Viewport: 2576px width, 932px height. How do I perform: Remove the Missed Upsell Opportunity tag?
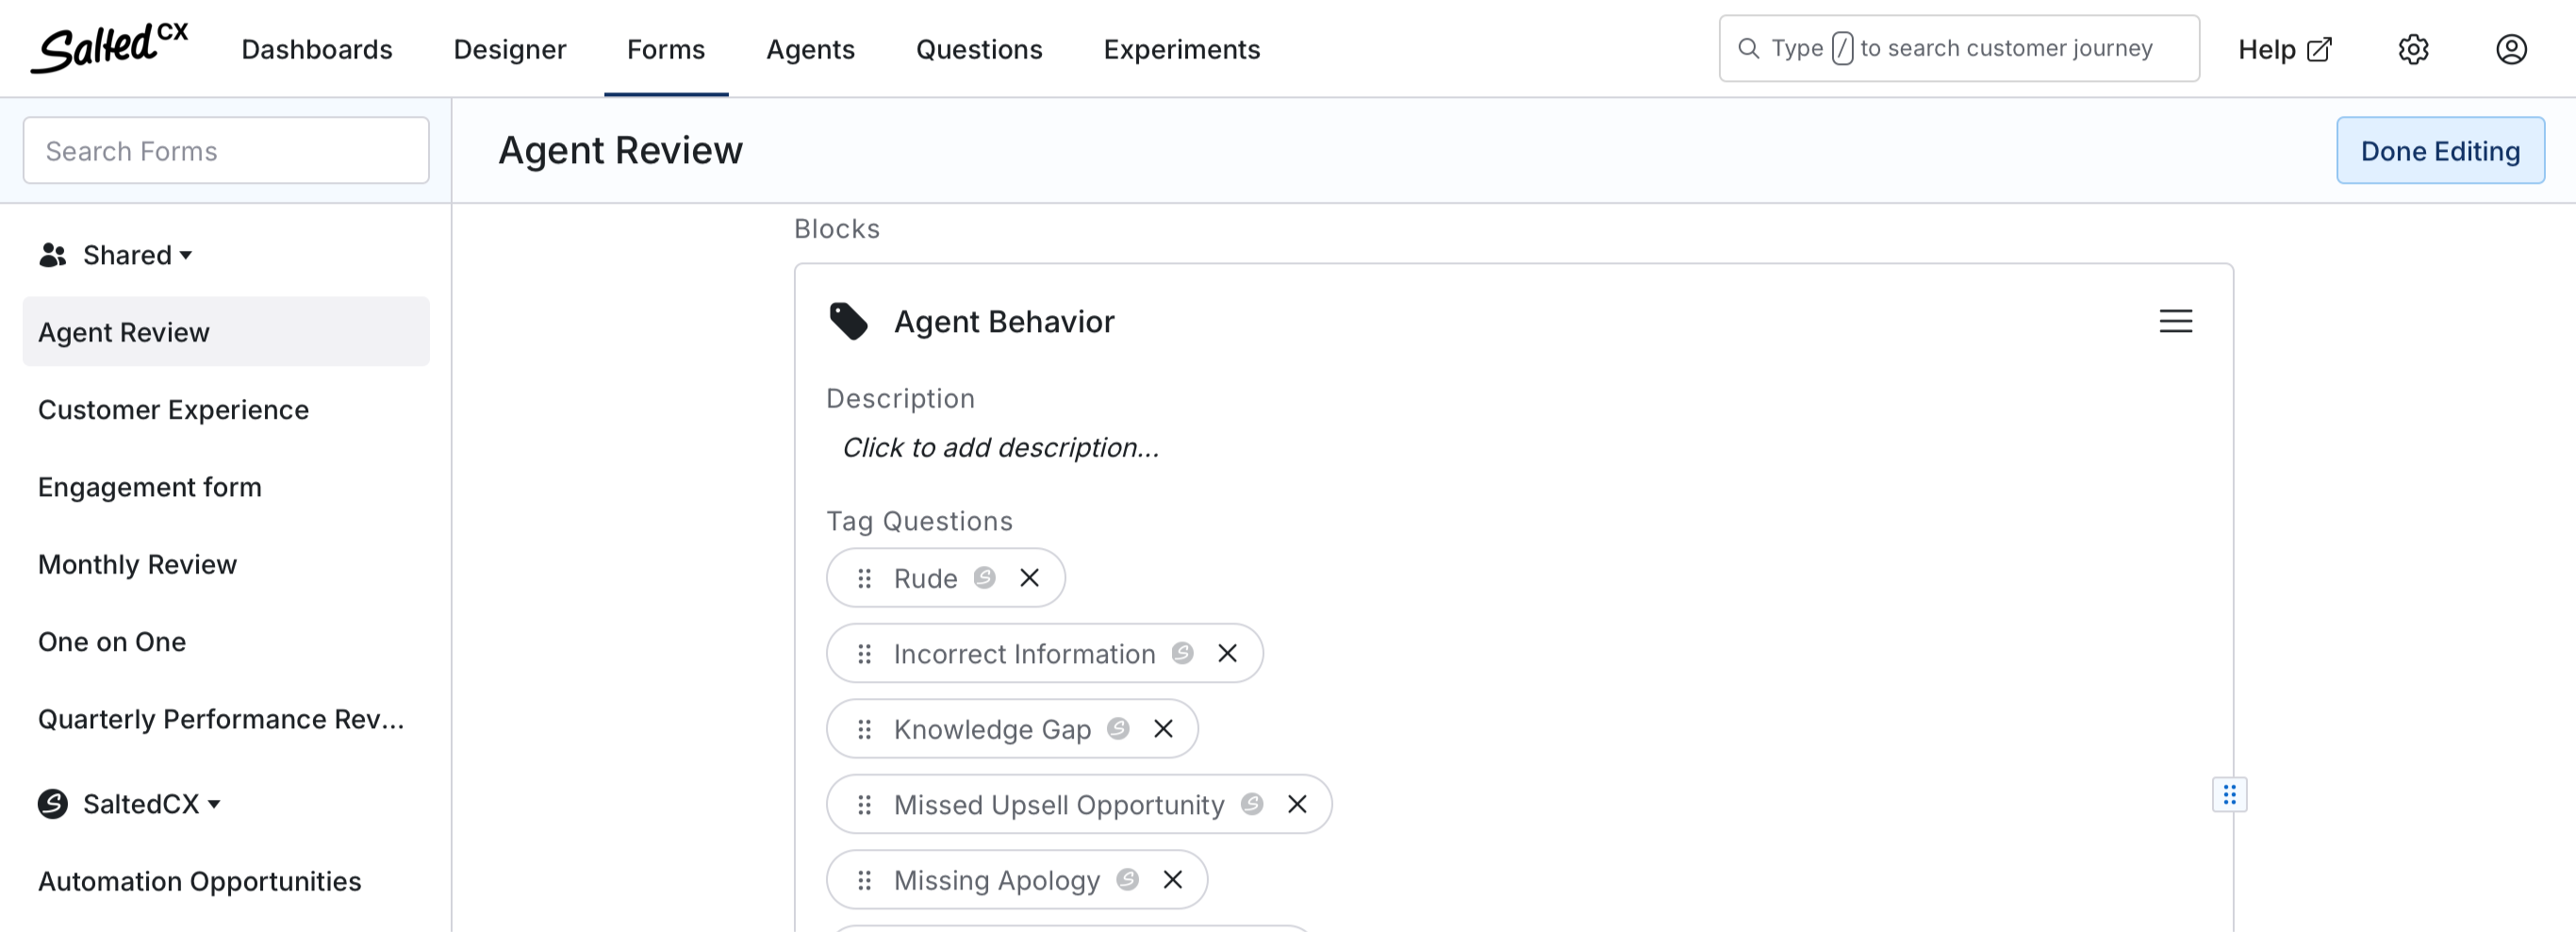tap(1297, 804)
